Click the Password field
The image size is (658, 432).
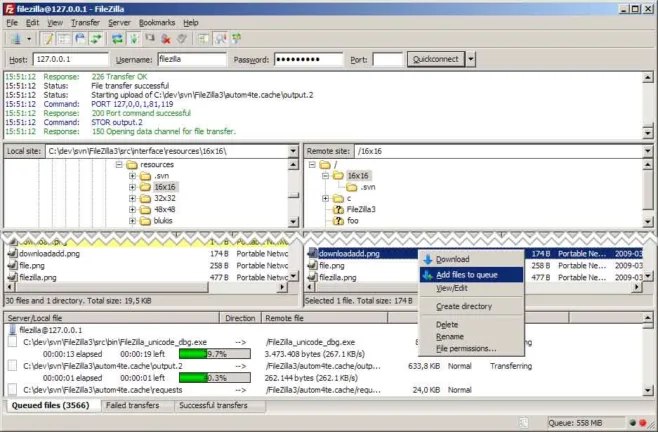tap(308, 59)
